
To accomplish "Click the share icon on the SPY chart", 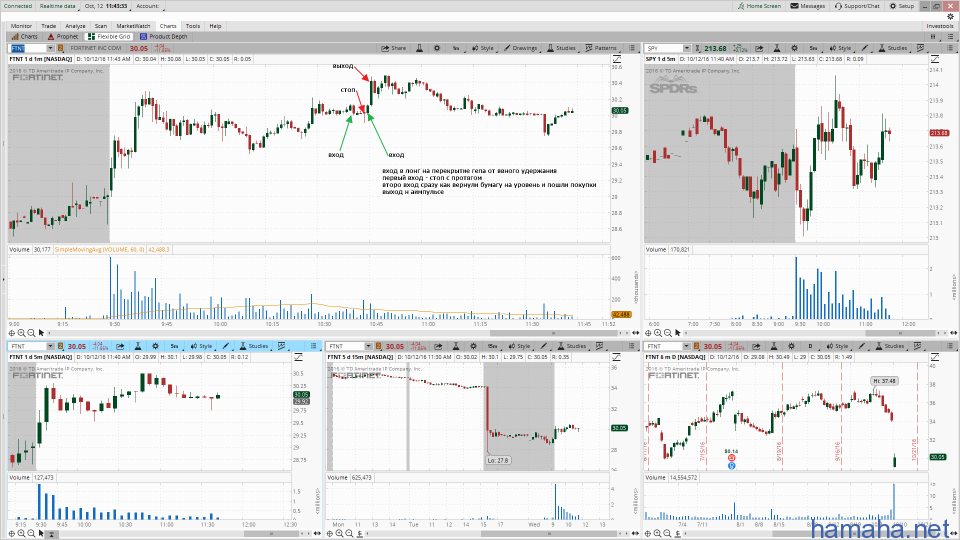I will click(x=759, y=48).
